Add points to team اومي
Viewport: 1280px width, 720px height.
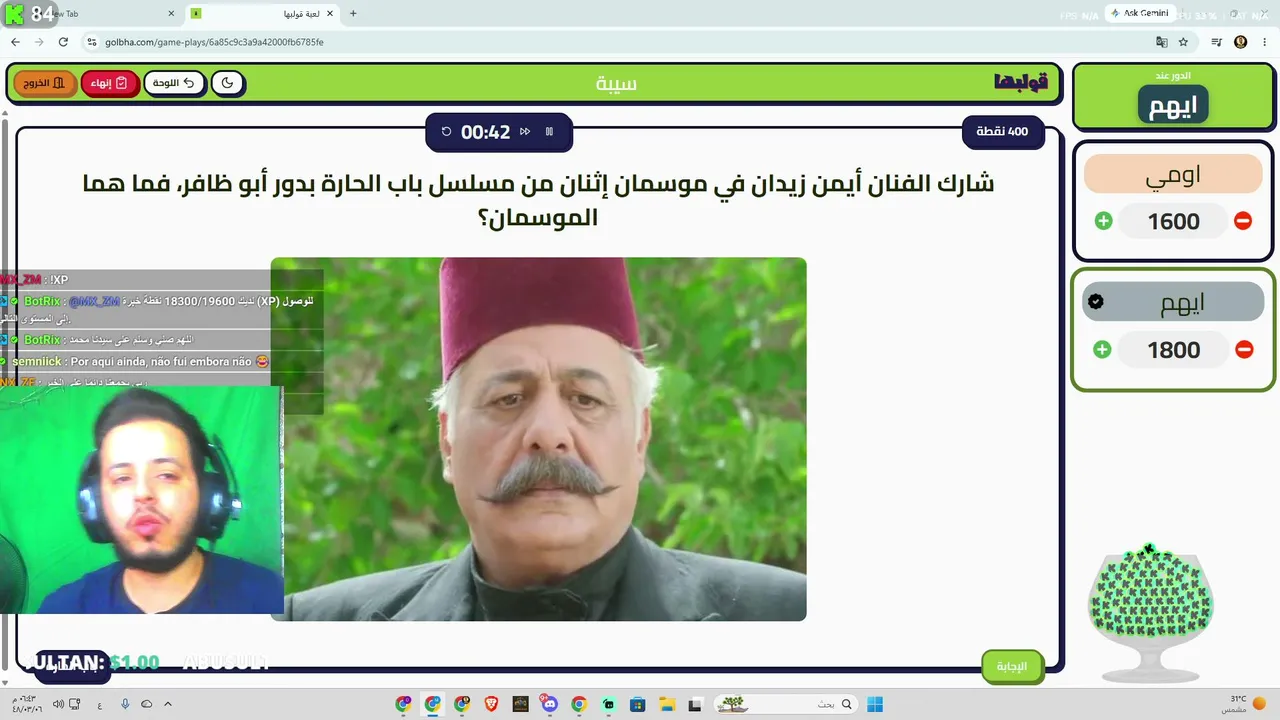coord(1103,221)
